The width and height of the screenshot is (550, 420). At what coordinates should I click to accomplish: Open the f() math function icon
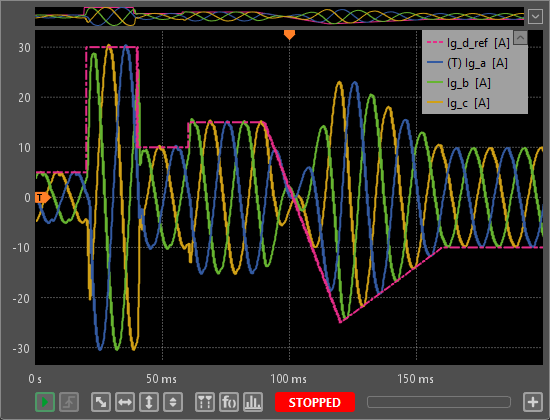click(229, 402)
